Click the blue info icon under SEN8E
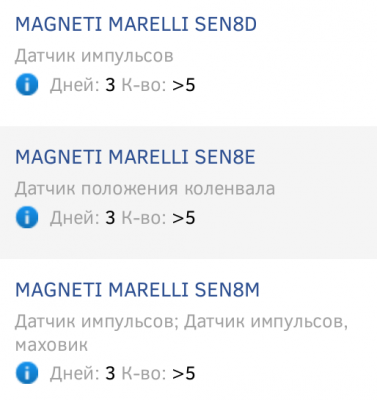The image size is (377, 400). pyautogui.click(x=27, y=217)
